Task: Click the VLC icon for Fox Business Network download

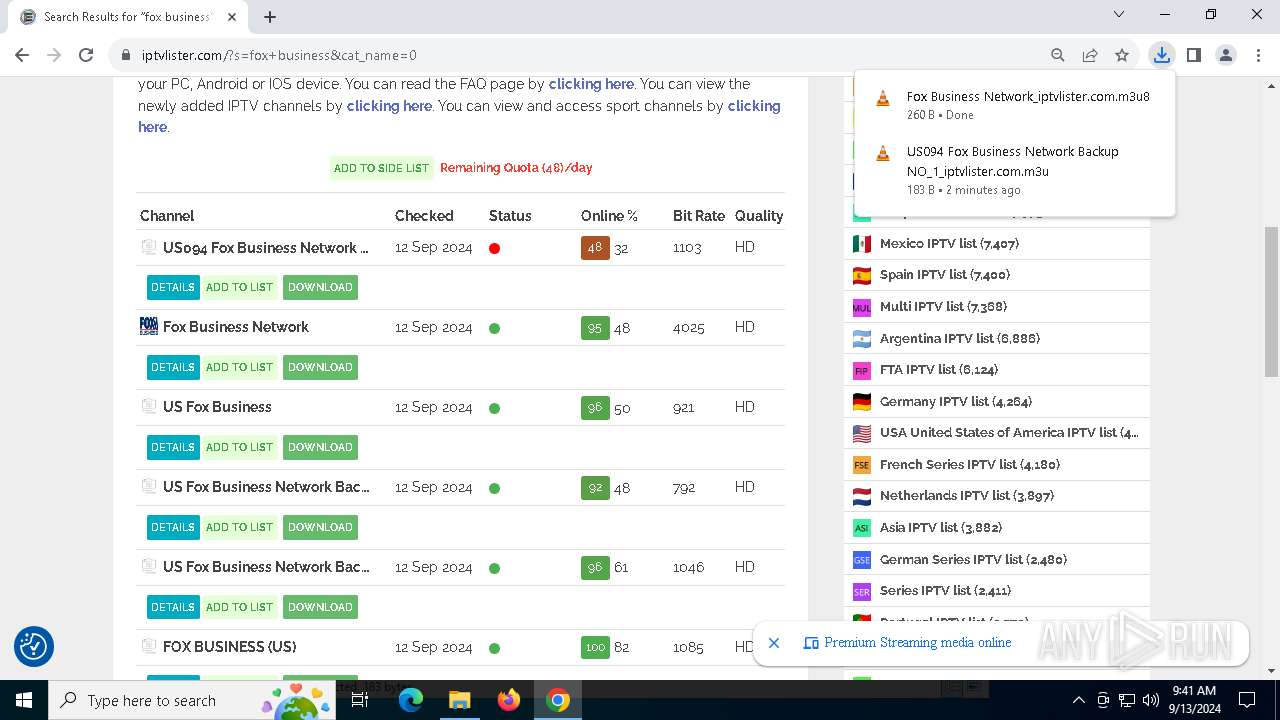Action: click(883, 98)
